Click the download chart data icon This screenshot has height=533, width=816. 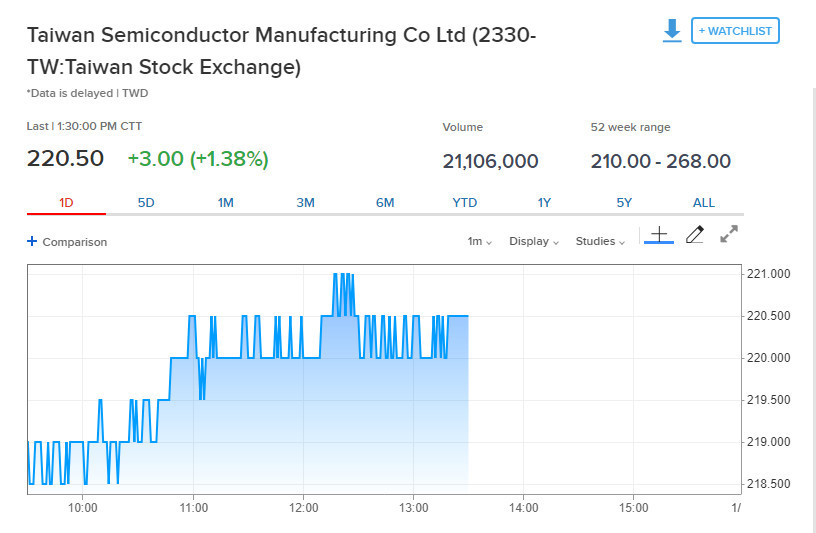(x=672, y=30)
